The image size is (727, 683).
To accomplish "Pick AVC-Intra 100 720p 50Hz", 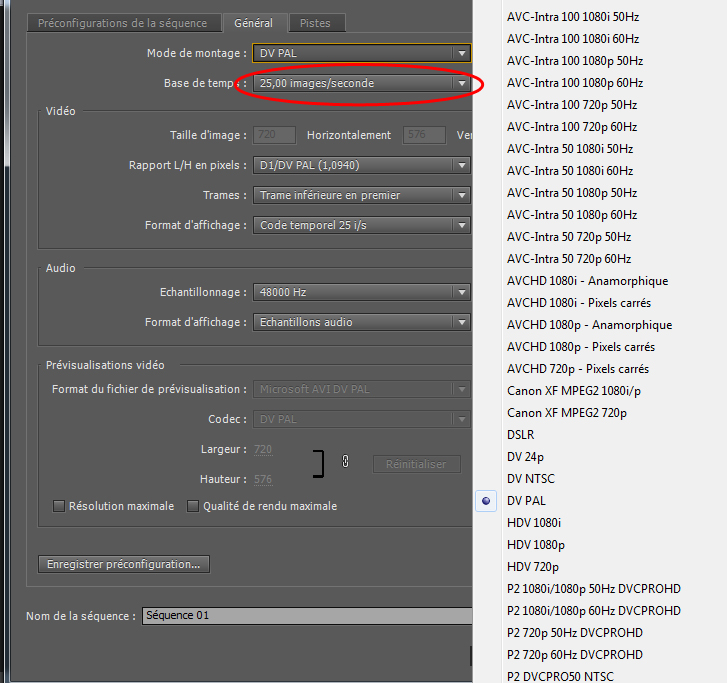I will pyautogui.click(x=572, y=105).
